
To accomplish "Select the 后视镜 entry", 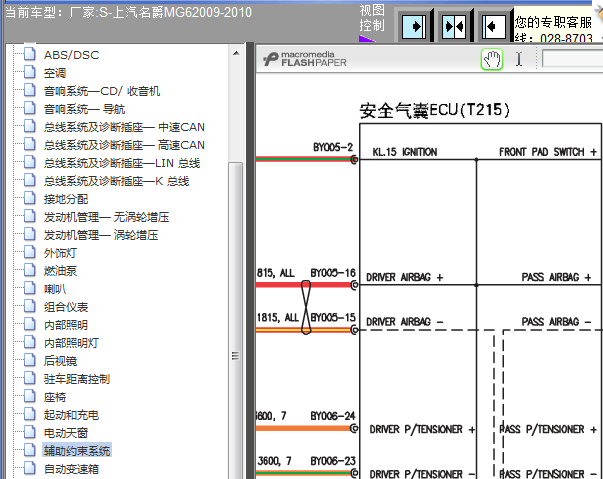I will click(60, 361).
